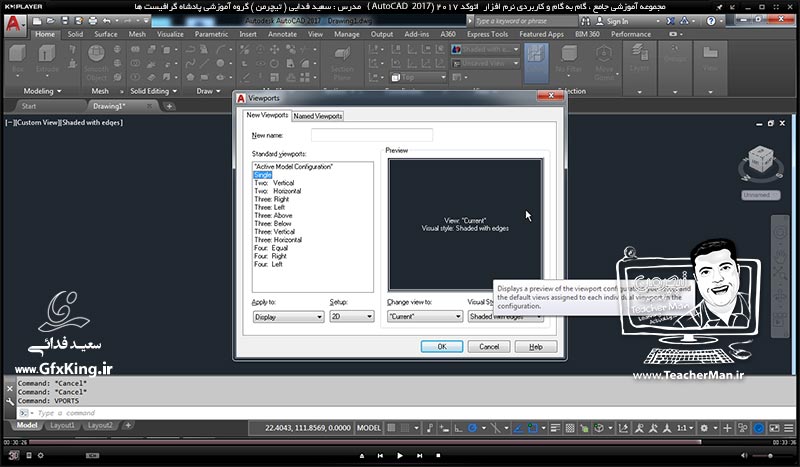Toggle polar tracking in status bar
This screenshot has width=800, height=467.
click(472, 428)
